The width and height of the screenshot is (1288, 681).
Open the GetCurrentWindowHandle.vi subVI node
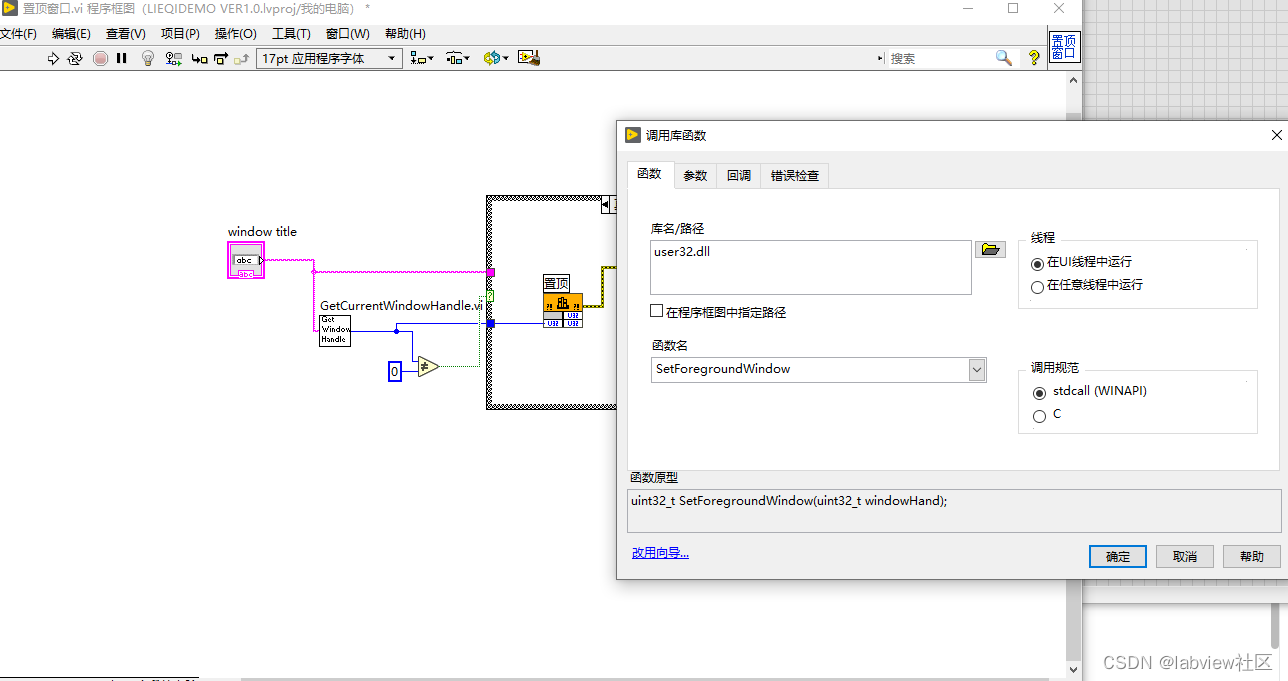335,330
